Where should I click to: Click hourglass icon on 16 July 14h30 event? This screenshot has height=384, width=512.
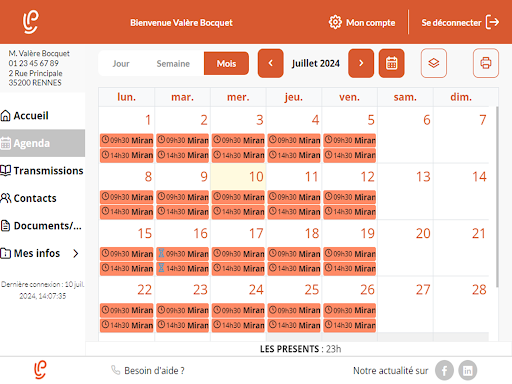[161, 268]
